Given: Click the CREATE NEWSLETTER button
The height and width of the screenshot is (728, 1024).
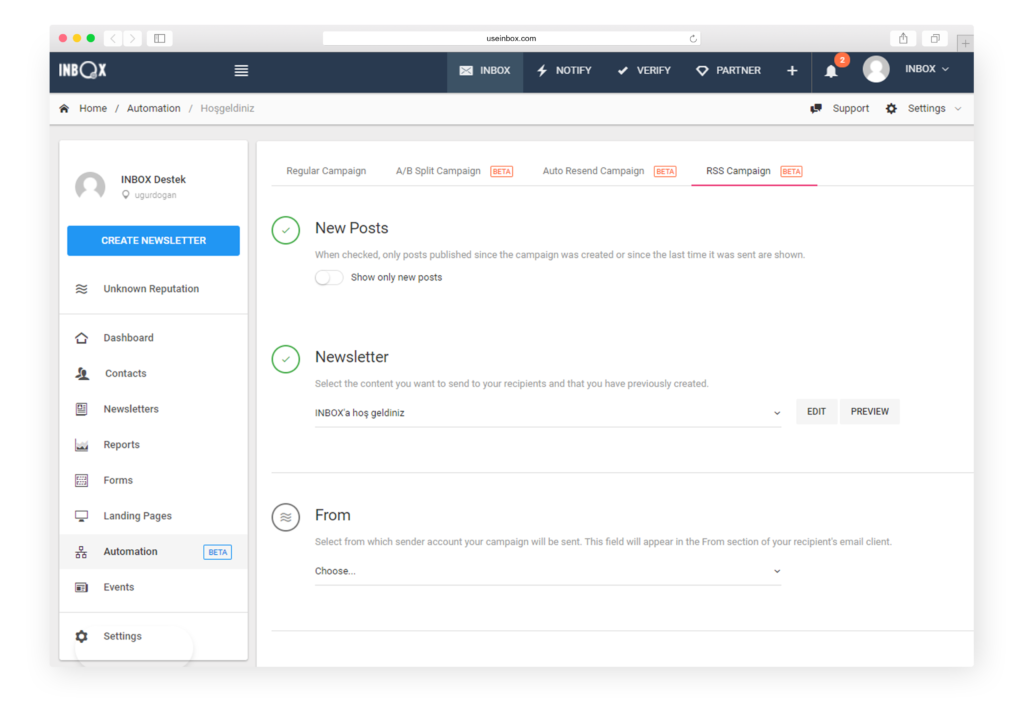Looking at the screenshot, I should click(x=153, y=241).
